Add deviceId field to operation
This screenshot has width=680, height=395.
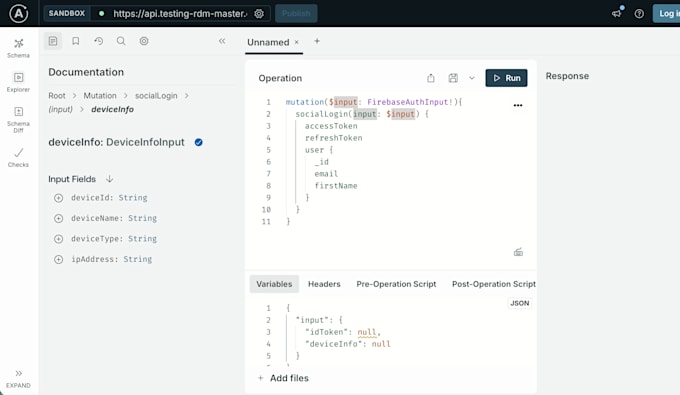59,198
